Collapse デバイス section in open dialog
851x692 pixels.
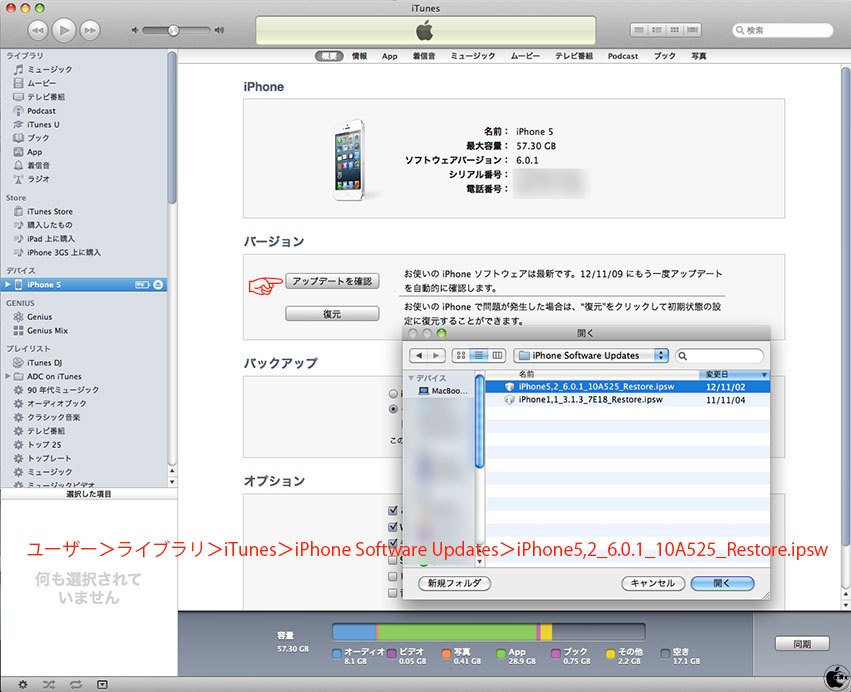tap(411, 378)
